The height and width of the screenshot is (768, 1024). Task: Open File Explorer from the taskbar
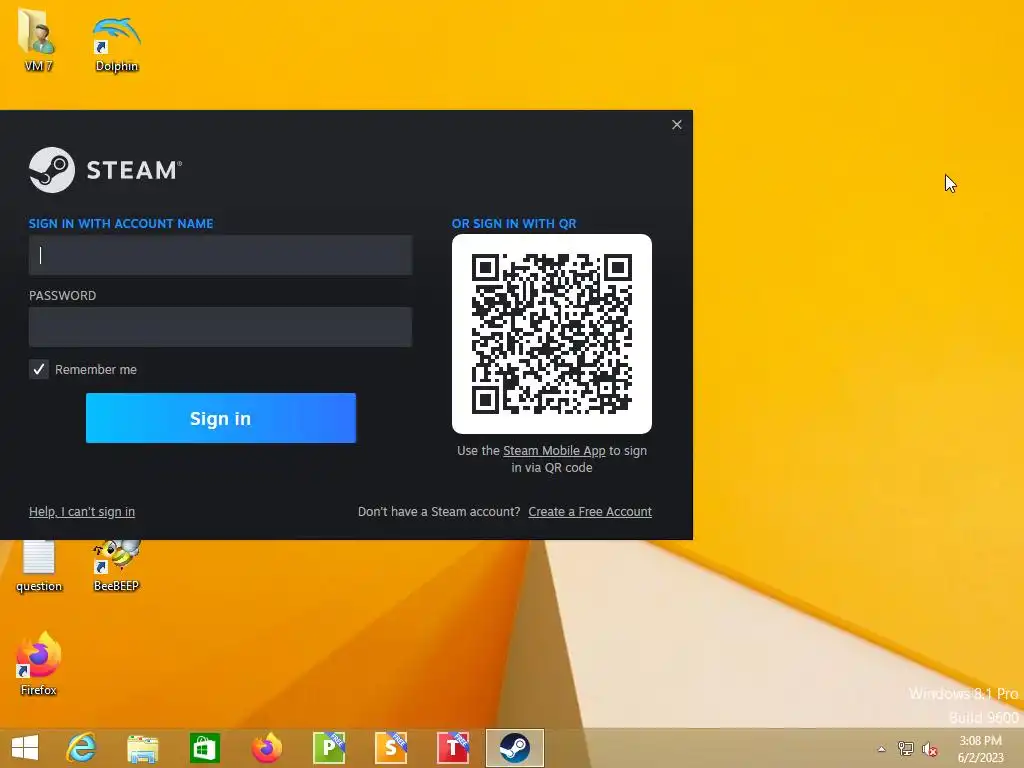coord(142,748)
